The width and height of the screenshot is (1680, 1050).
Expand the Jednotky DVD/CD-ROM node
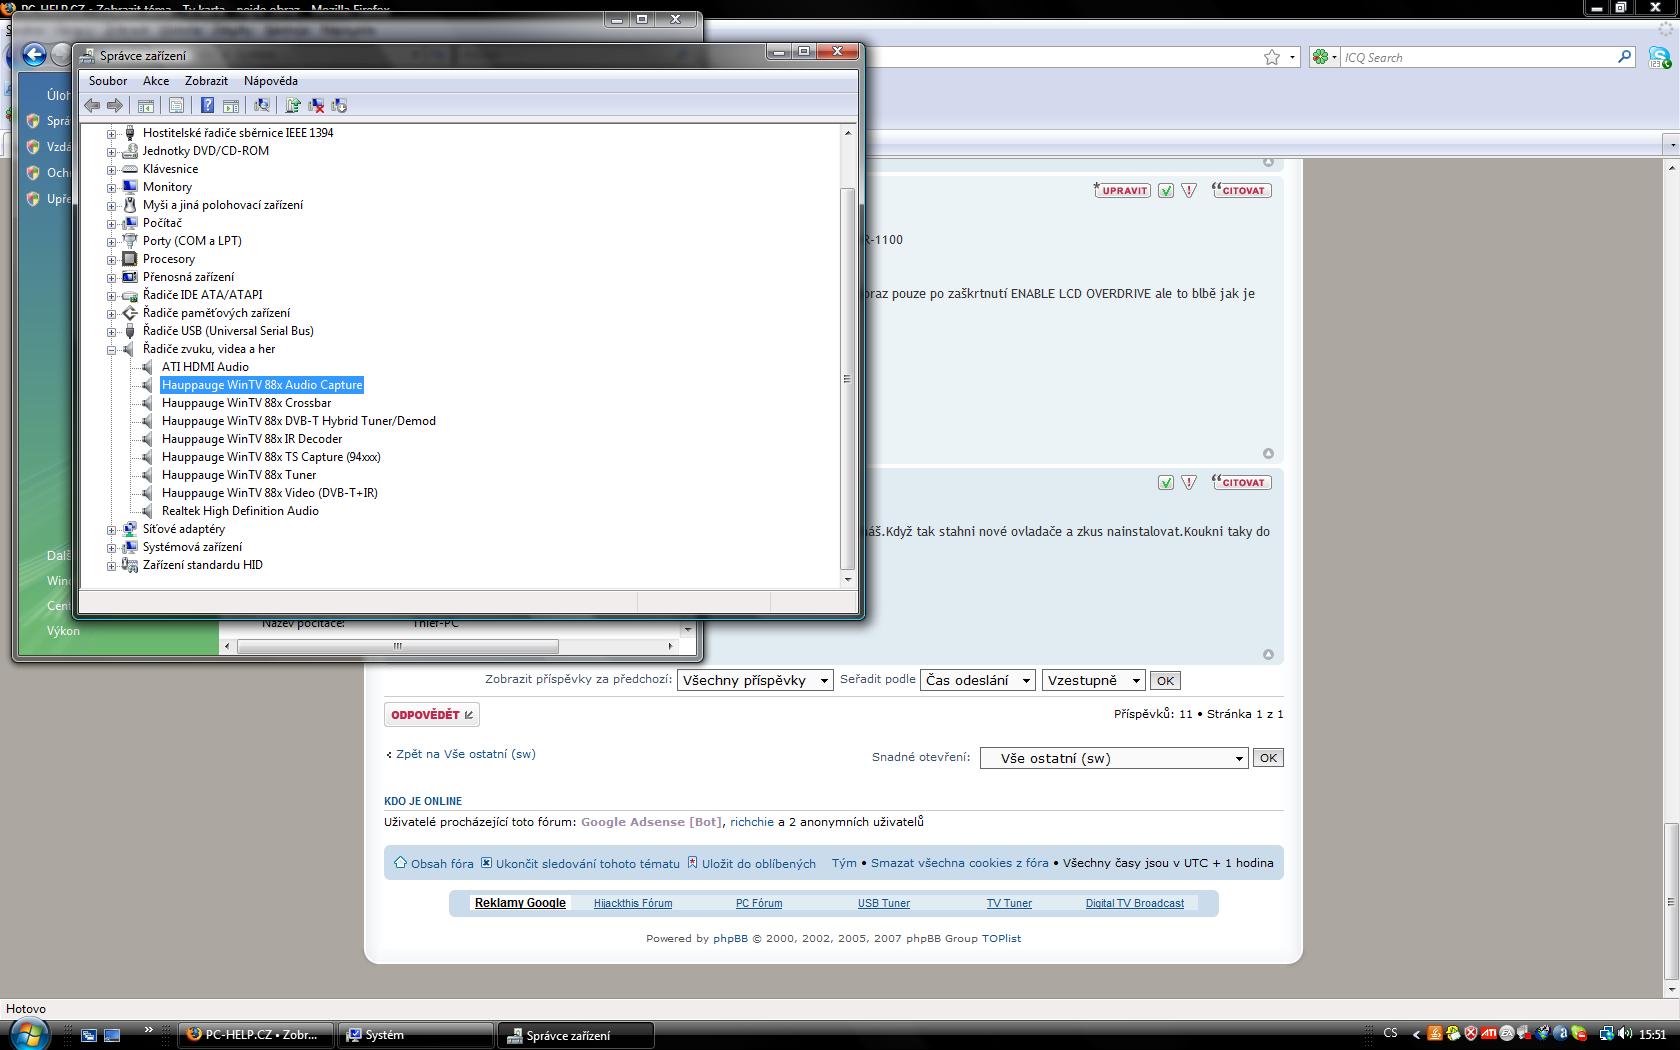112,151
